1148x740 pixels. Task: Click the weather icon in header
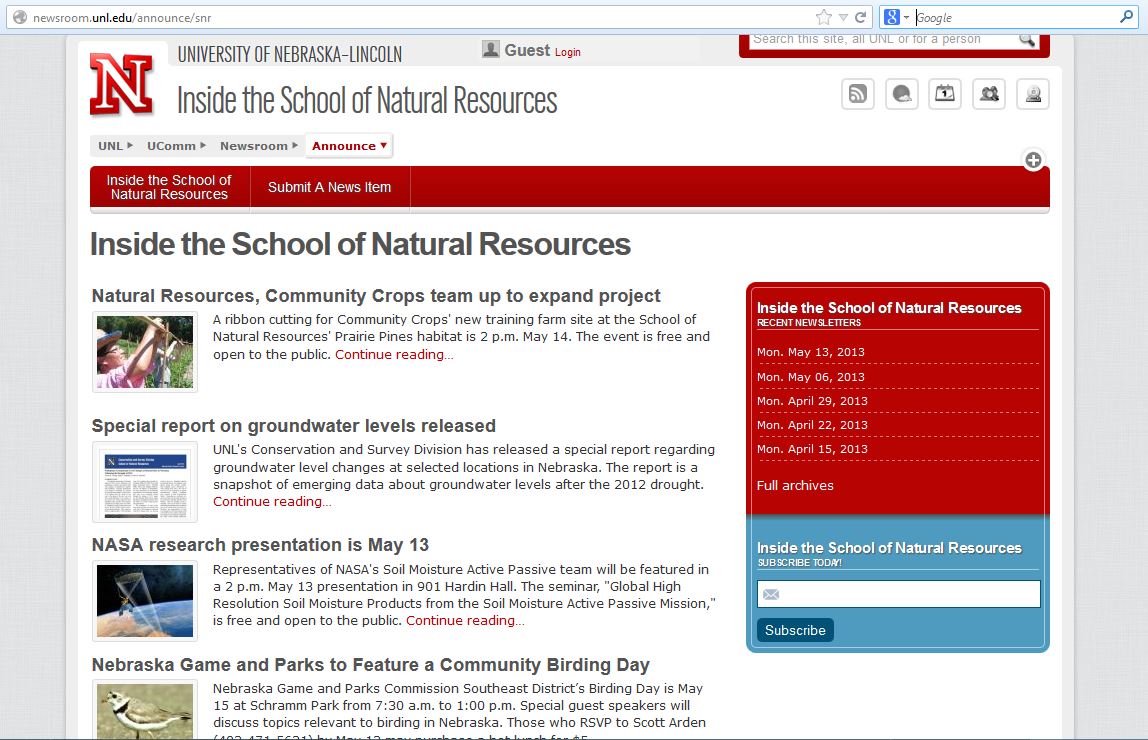[901, 94]
